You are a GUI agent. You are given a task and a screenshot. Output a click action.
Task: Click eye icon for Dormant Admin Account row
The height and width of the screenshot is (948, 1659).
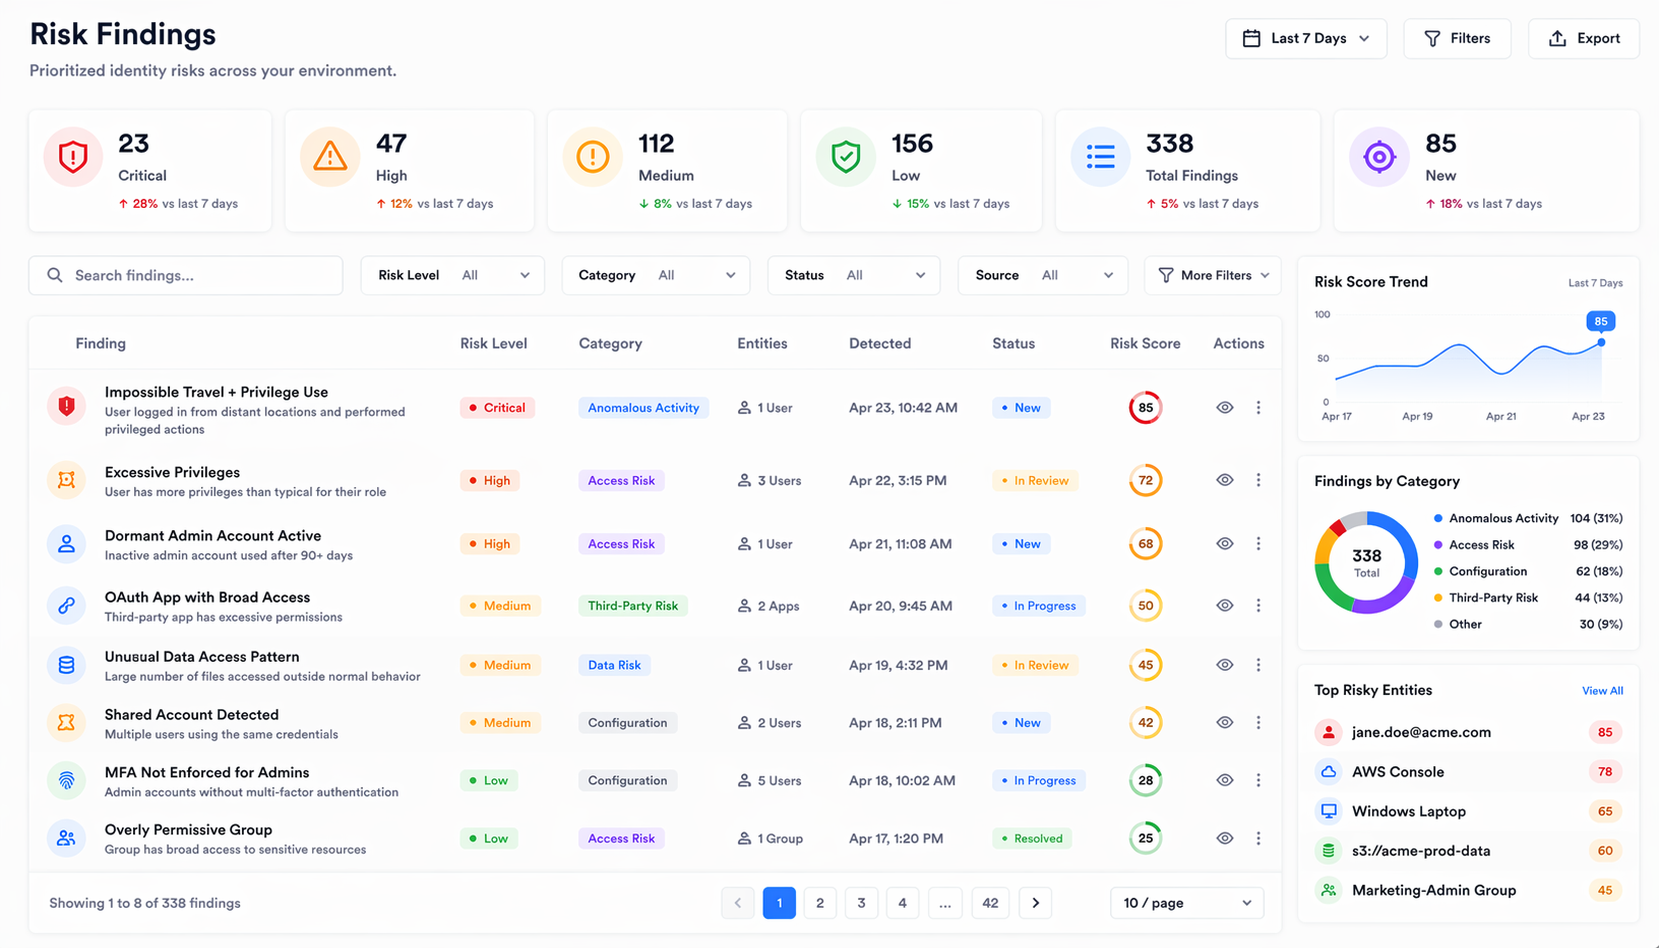[1224, 544]
